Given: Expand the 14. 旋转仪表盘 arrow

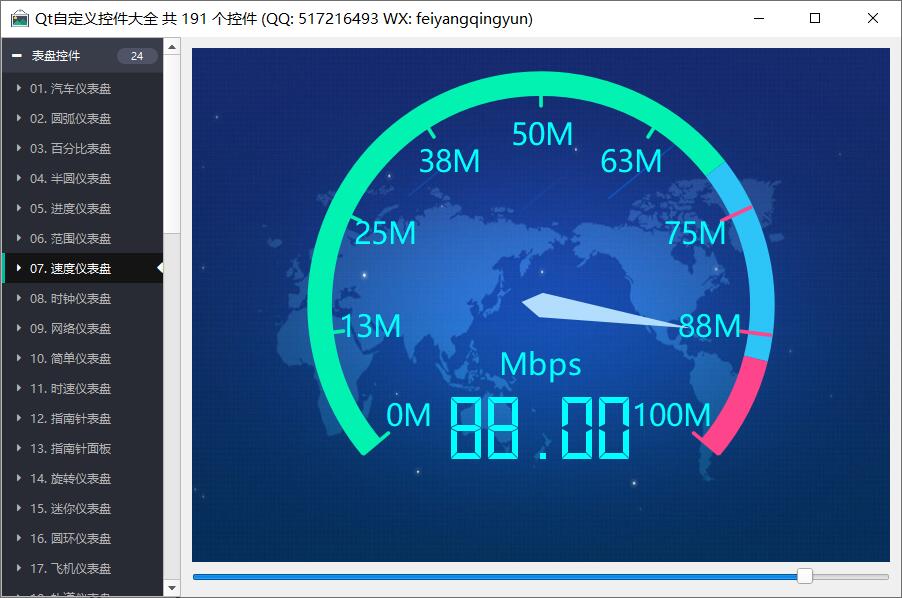Looking at the screenshot, I should tap(19, 478).
